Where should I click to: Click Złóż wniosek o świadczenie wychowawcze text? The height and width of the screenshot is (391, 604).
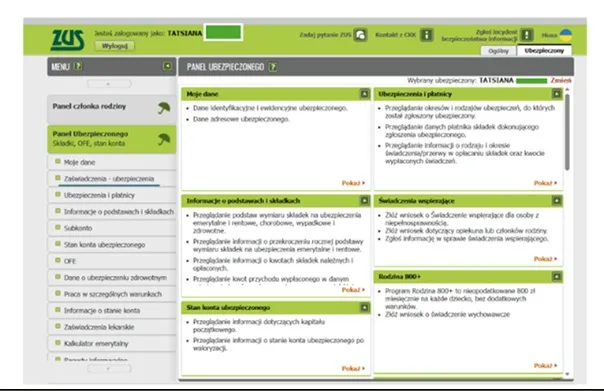click(447, 315)
